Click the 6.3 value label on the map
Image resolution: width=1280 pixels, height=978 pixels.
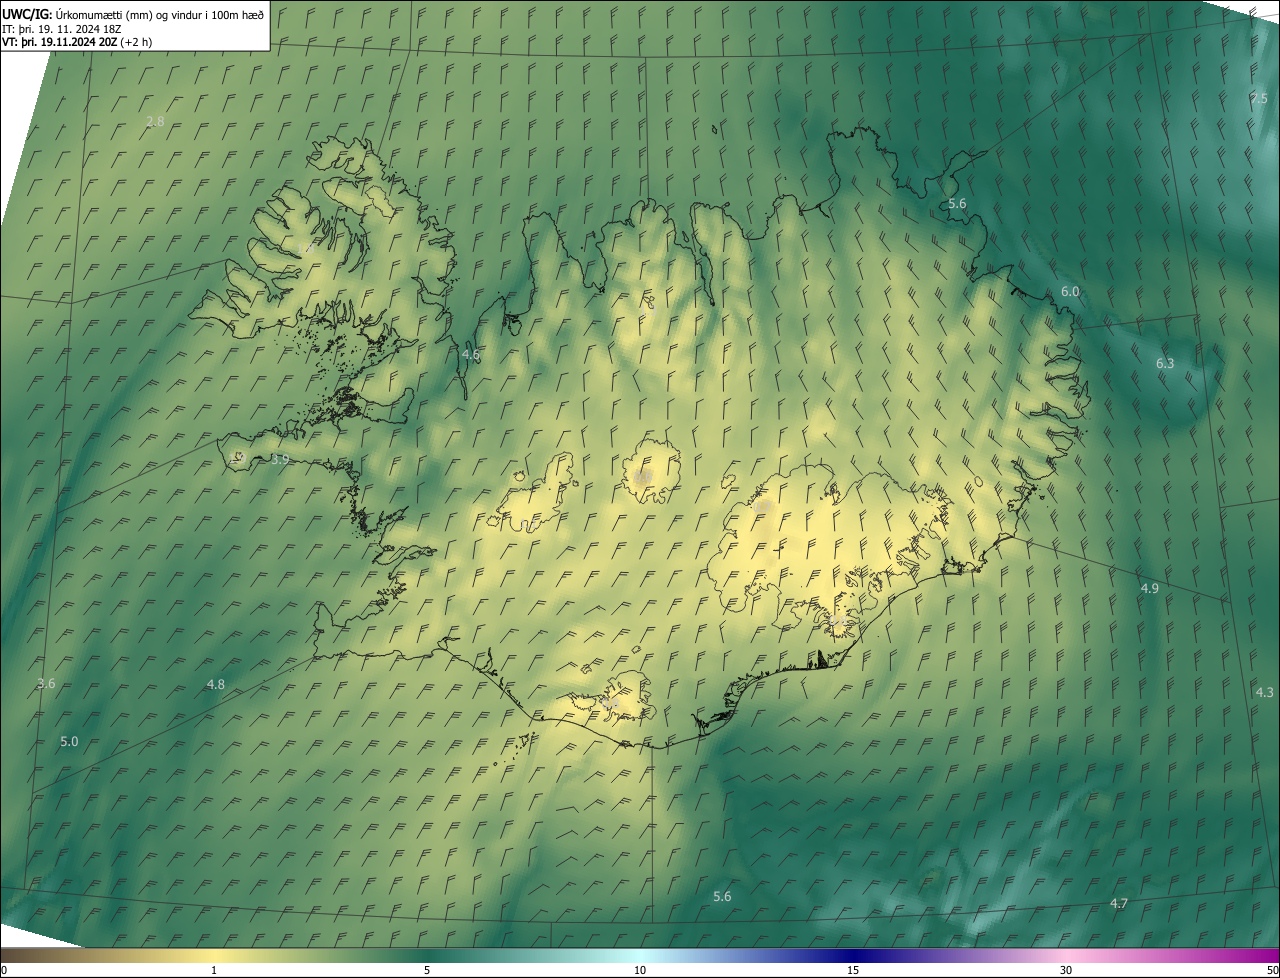1165,364
